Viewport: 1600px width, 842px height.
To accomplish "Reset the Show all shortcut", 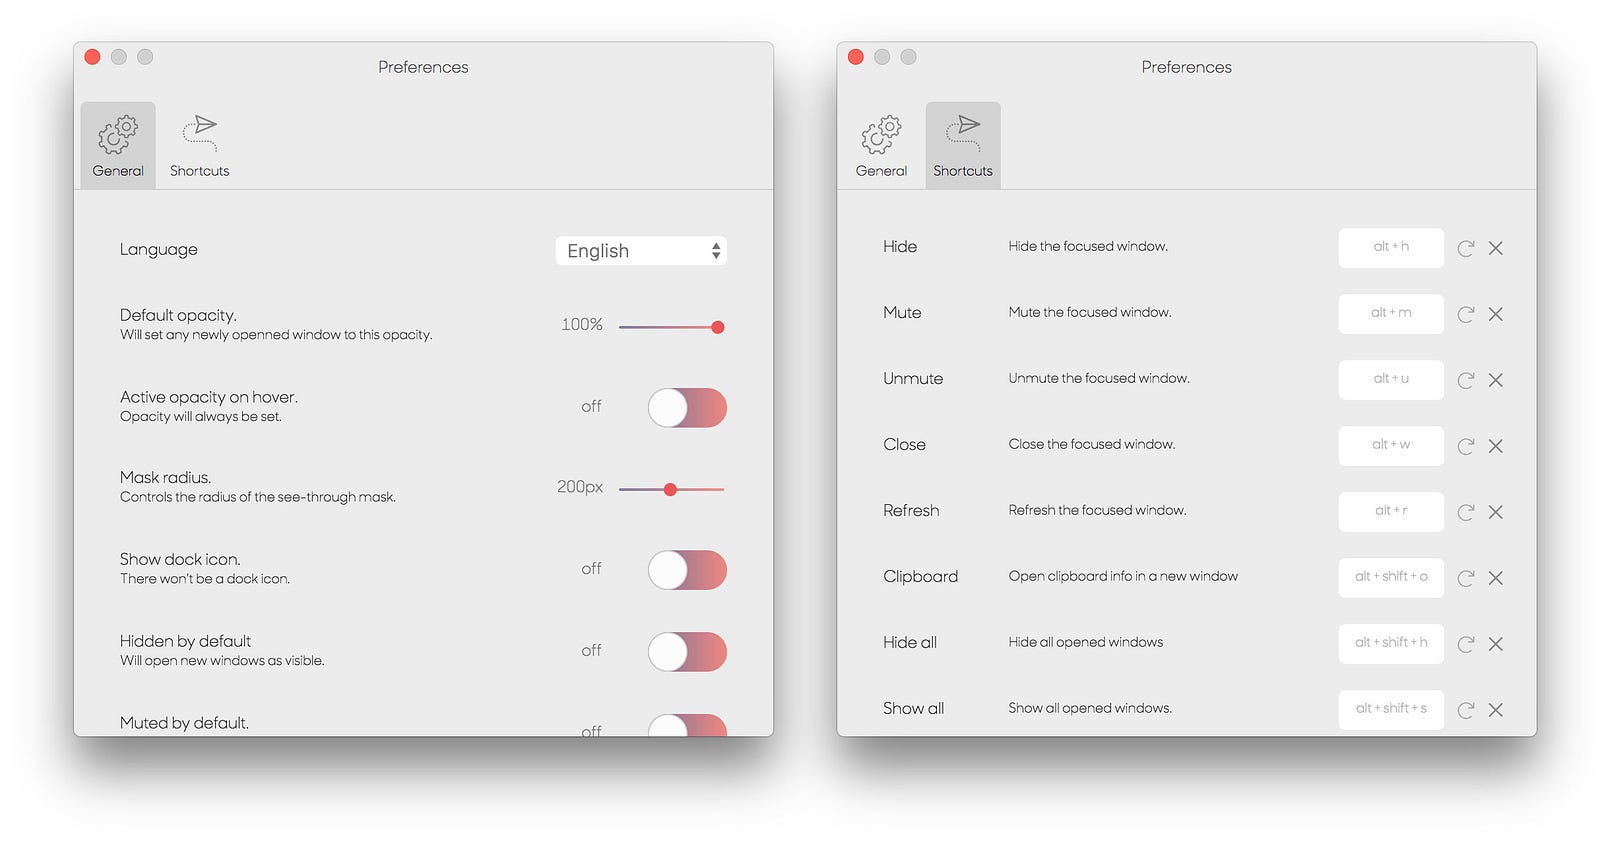I will point(1466,710).
